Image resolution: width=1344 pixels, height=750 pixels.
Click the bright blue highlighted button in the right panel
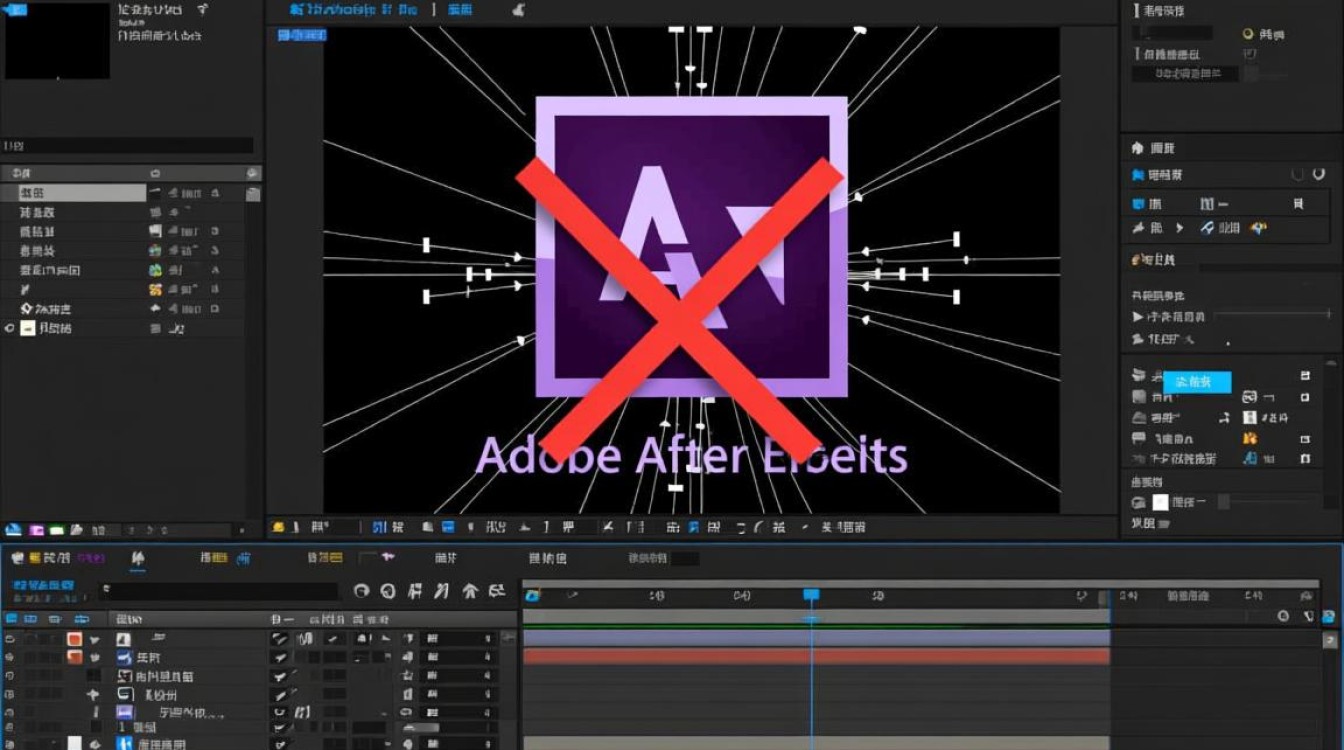pyautogui.click(x=1196, y=381)
